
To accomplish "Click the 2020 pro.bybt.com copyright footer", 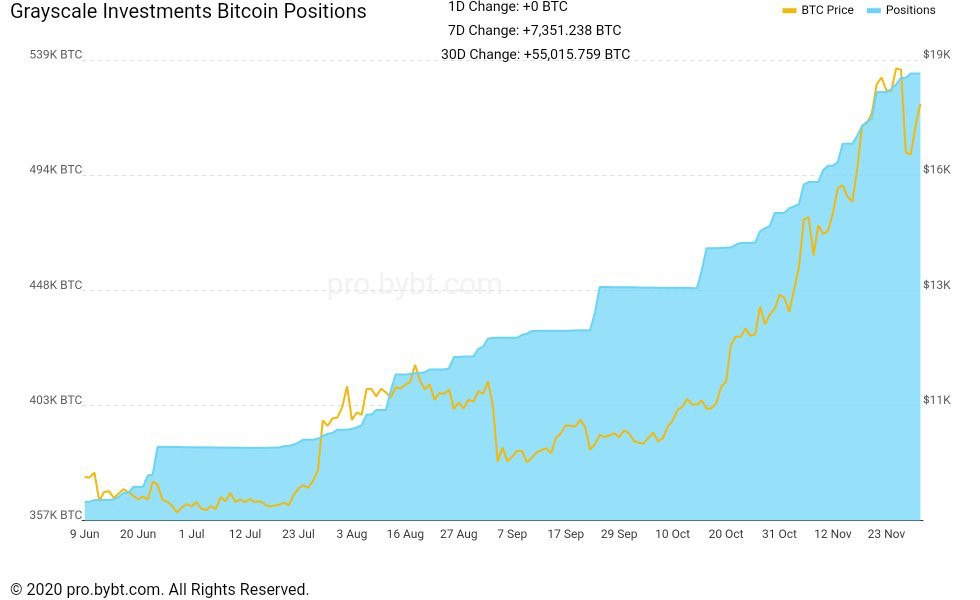I will tap(160, 589).
